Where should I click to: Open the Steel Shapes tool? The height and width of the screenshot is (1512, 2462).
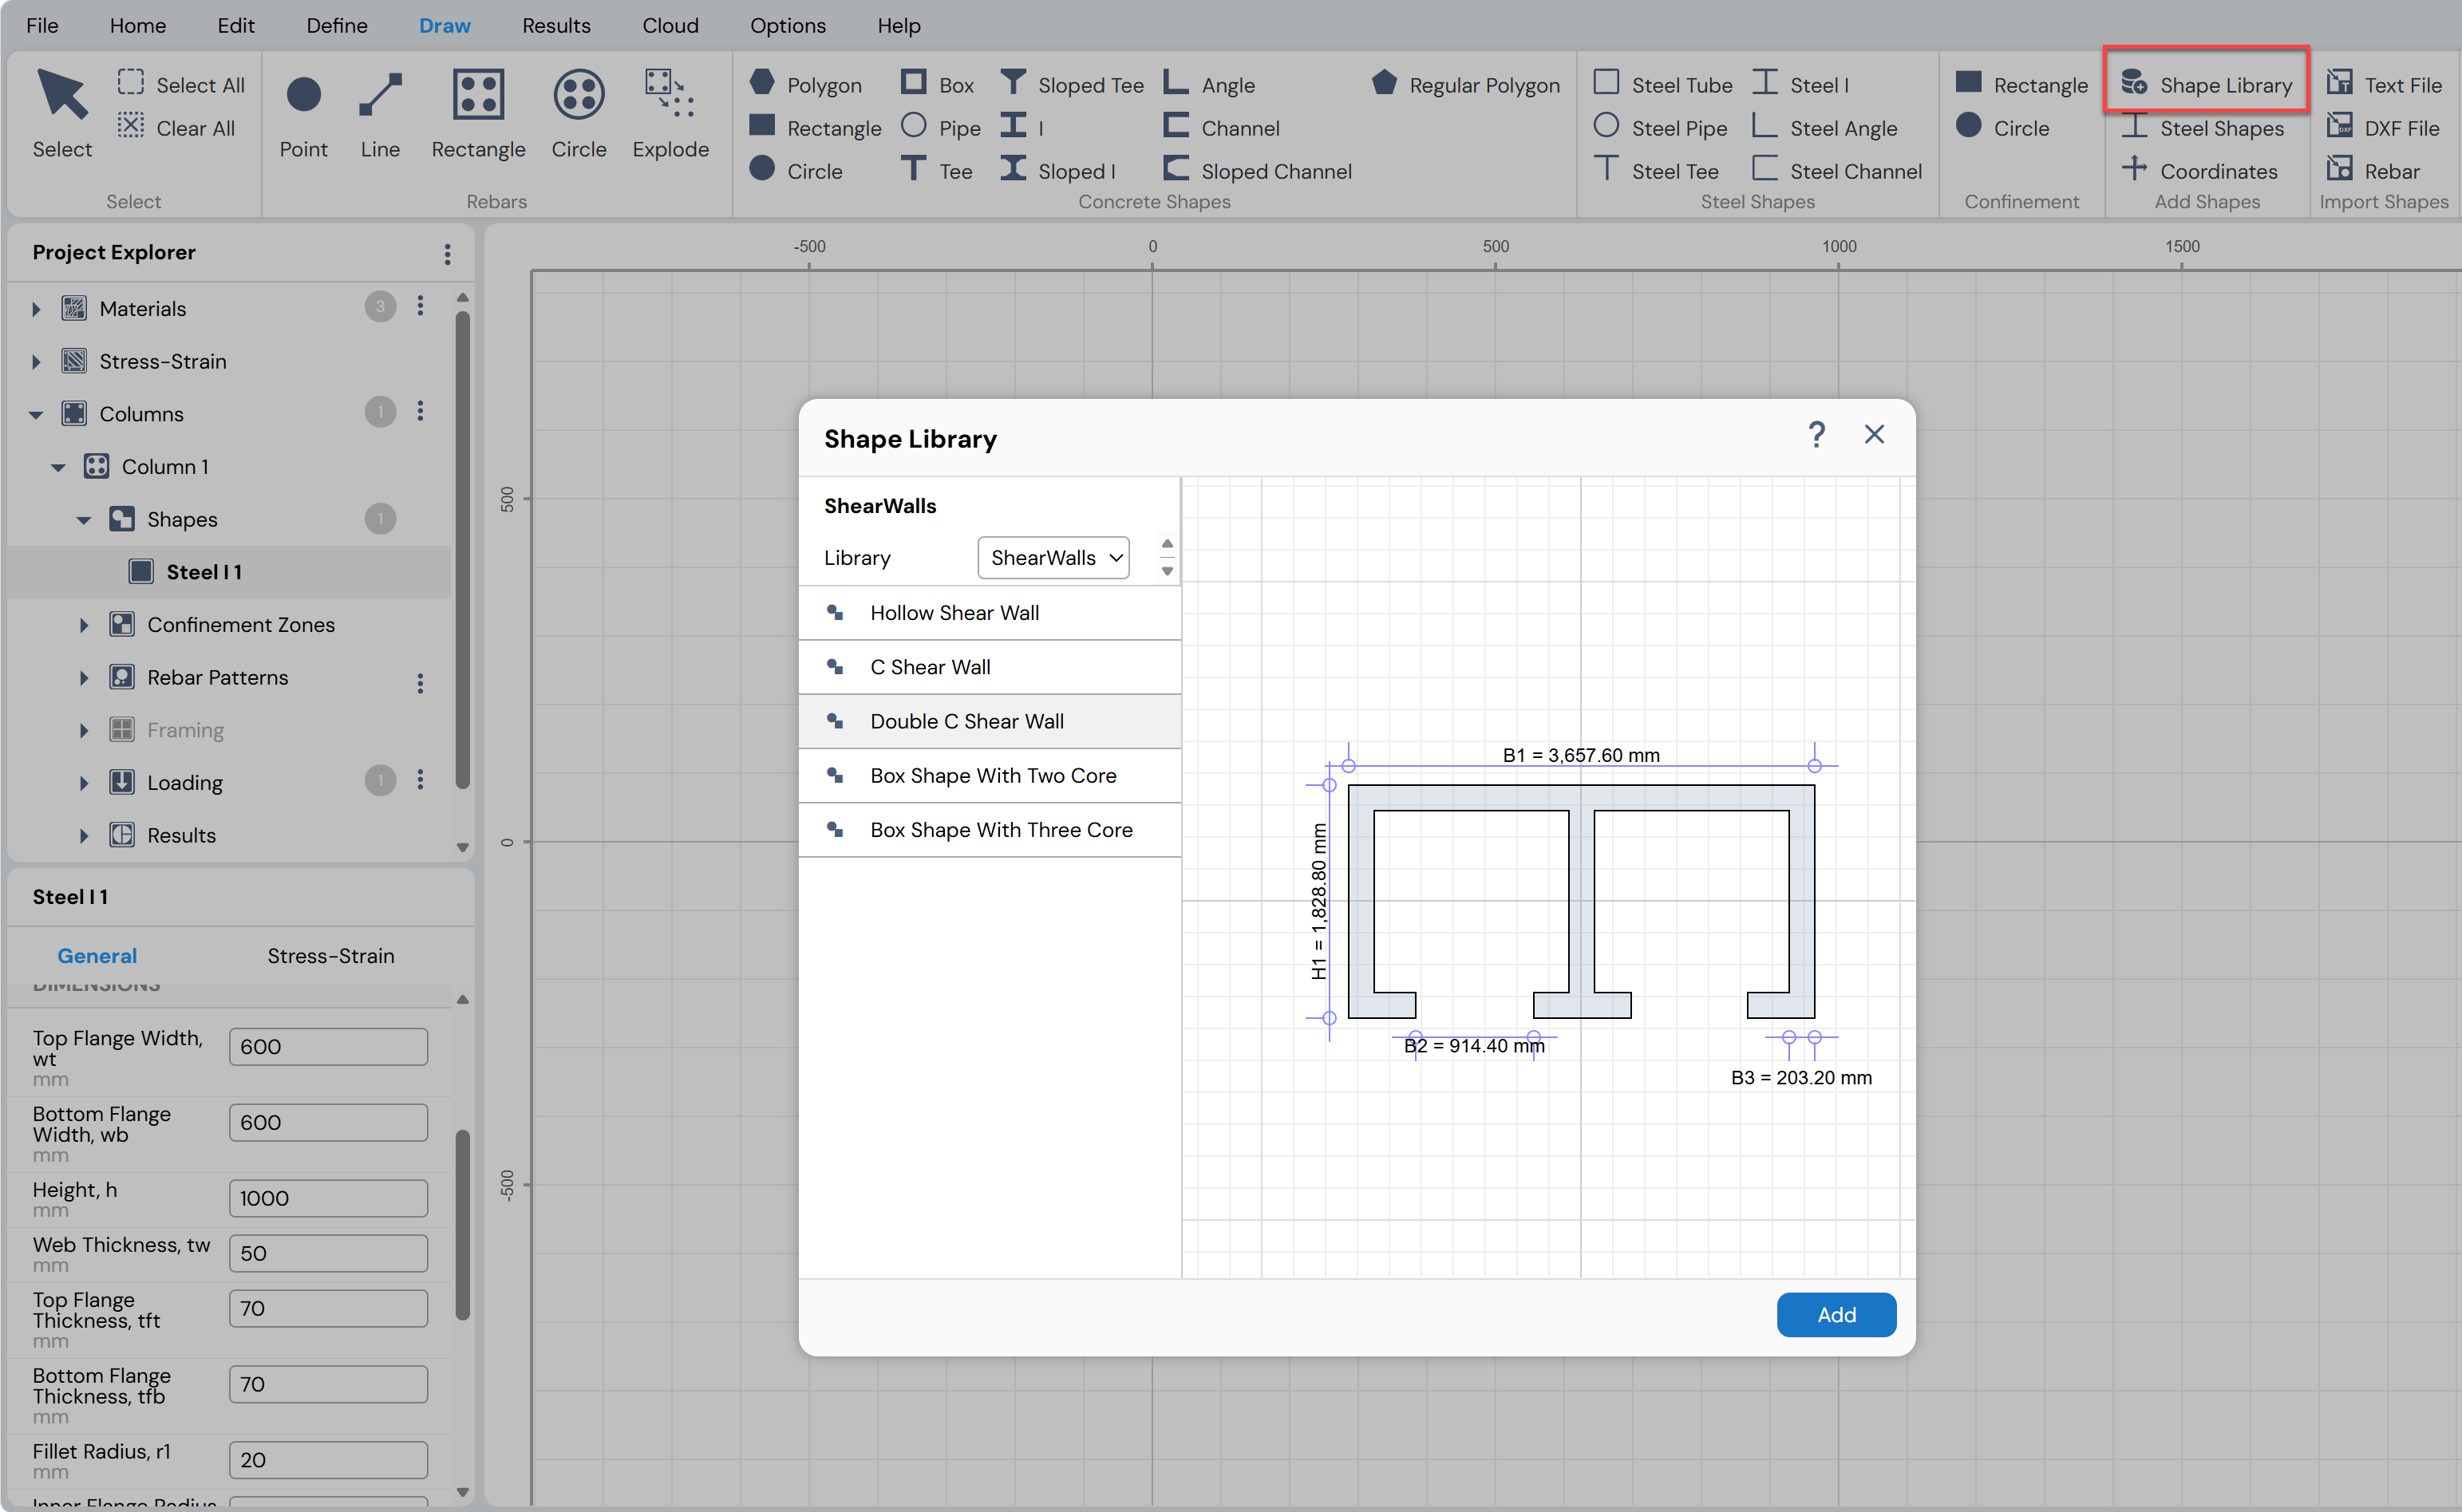click(2203, 127)
